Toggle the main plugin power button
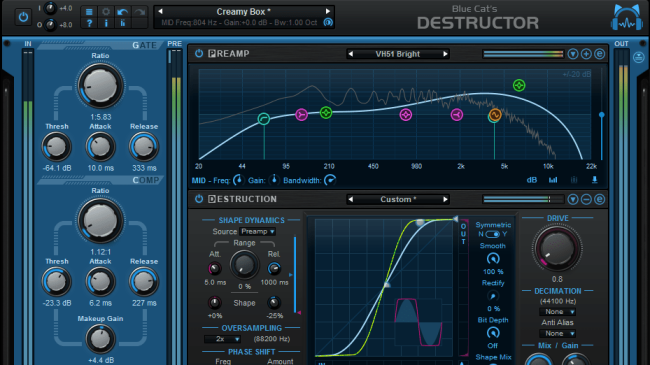The image size is (650, 365). tap(23, 17)
